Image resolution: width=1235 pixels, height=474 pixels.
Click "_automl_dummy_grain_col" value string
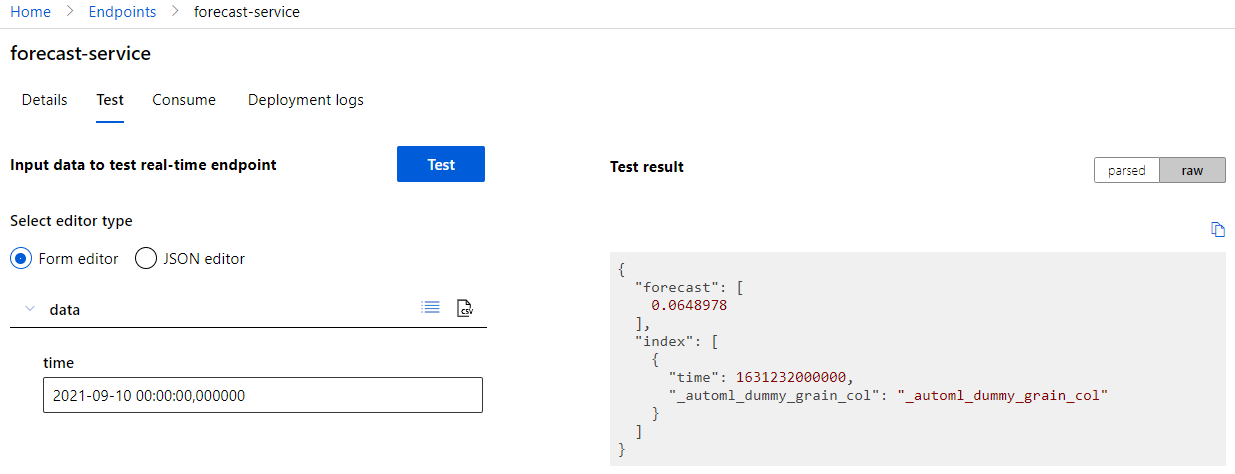1003,395
